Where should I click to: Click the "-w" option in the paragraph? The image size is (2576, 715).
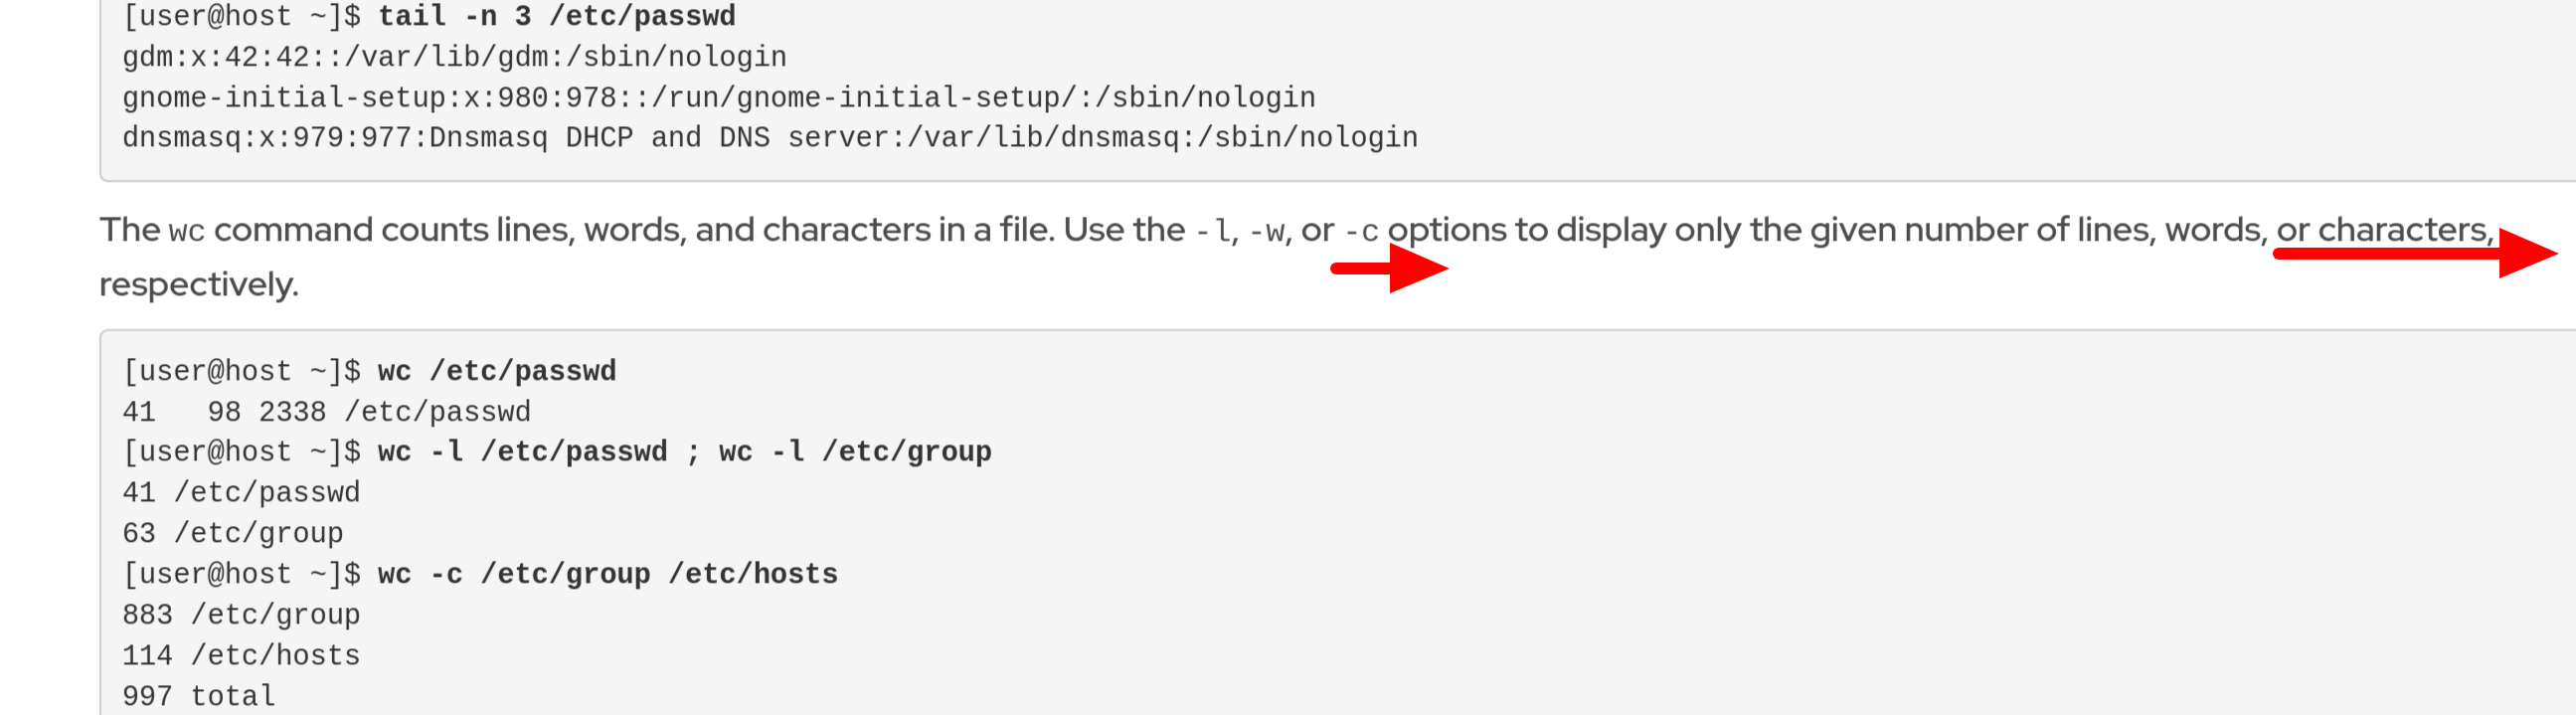[1267, 231]
